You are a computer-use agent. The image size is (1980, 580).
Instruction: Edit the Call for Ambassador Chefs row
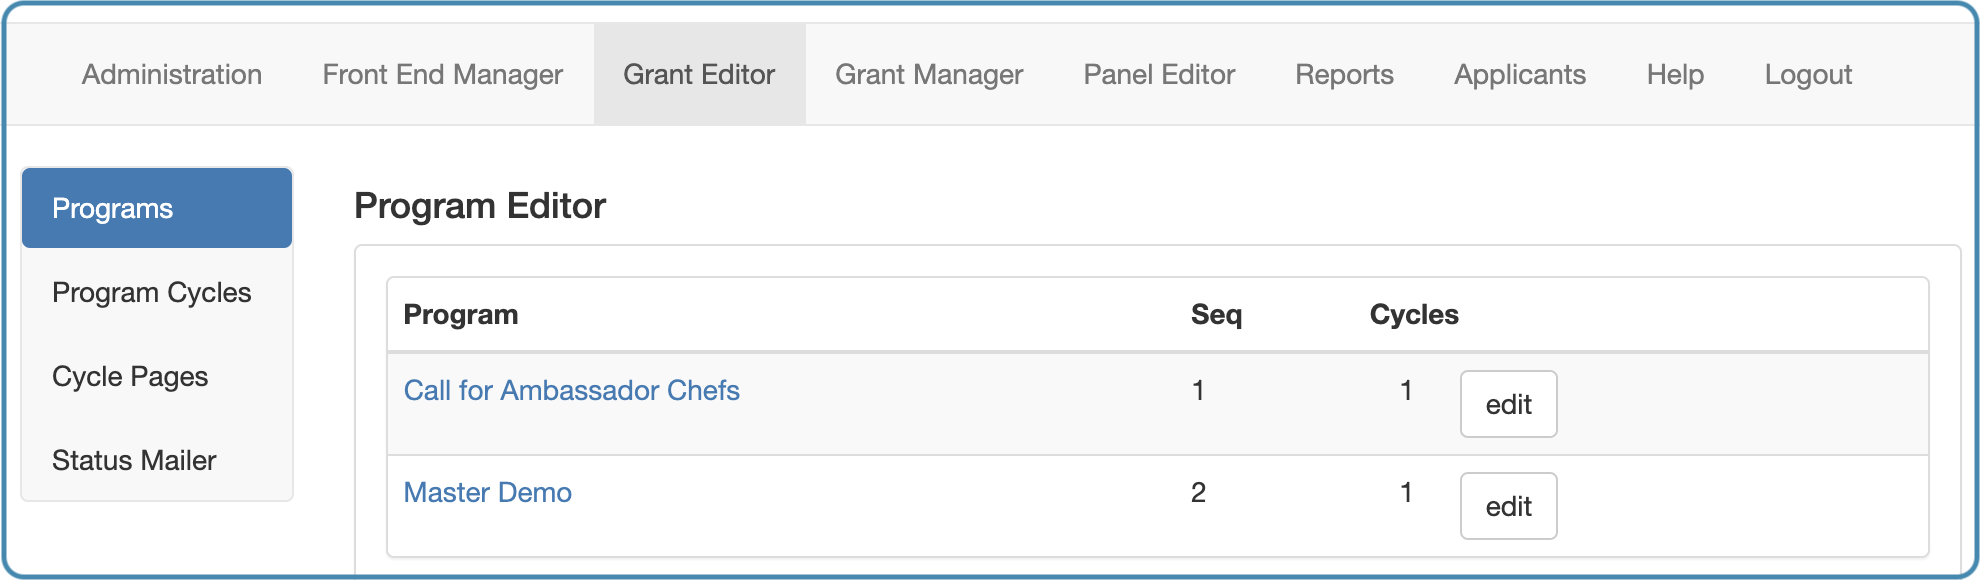[1508, 404]
